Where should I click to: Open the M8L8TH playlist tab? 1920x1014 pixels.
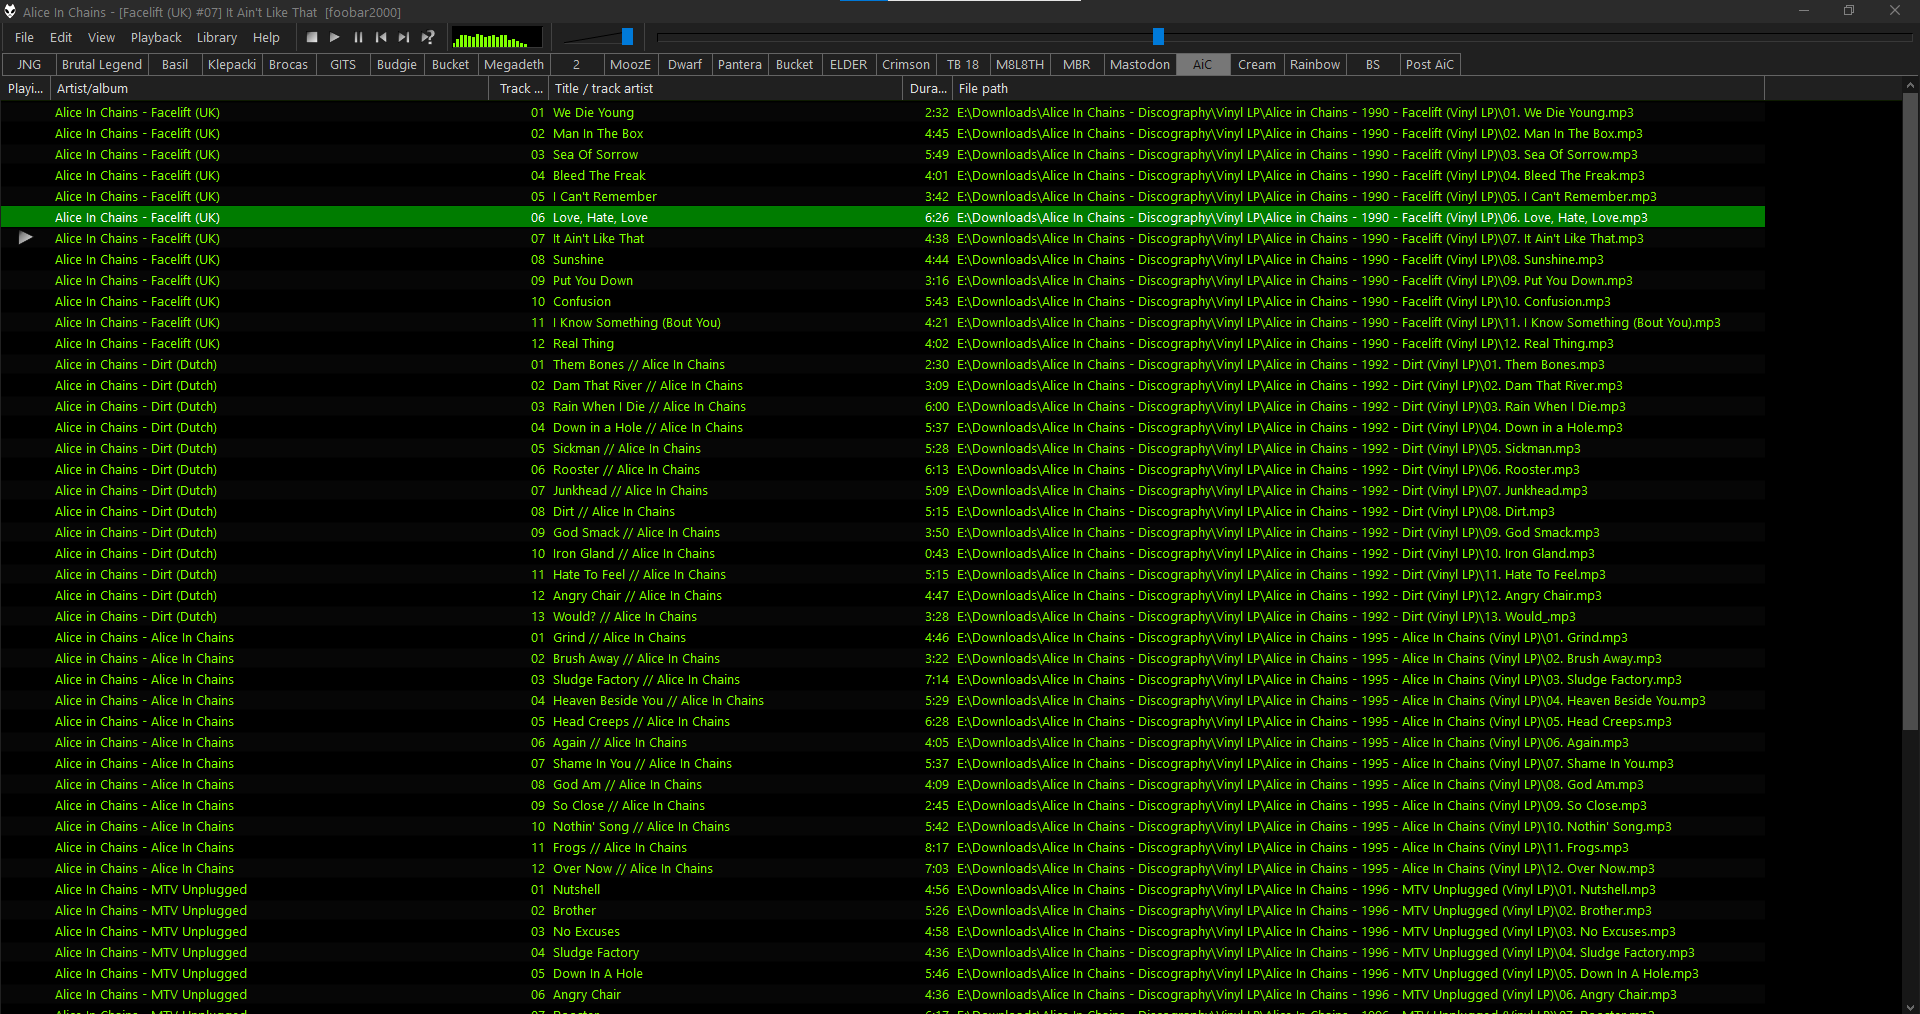[x=1020, y=64]
